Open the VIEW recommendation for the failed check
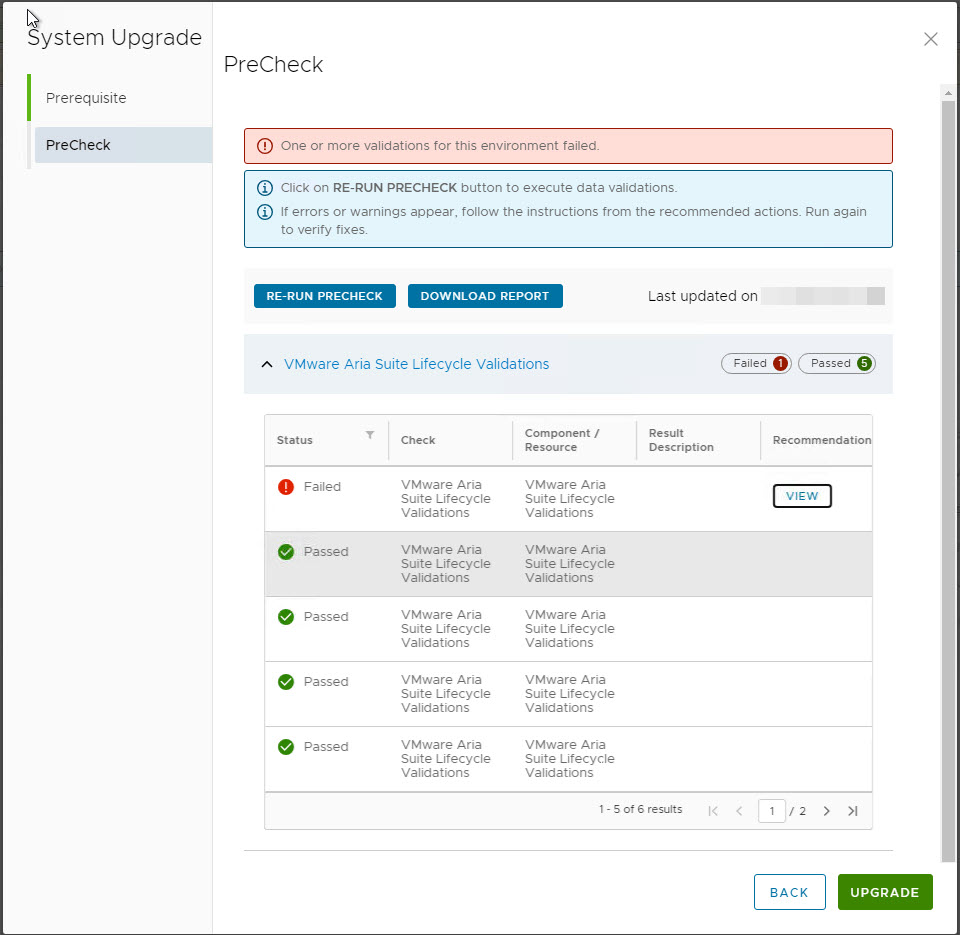Viewport: 960px width, 935px height. click(802, 495)
